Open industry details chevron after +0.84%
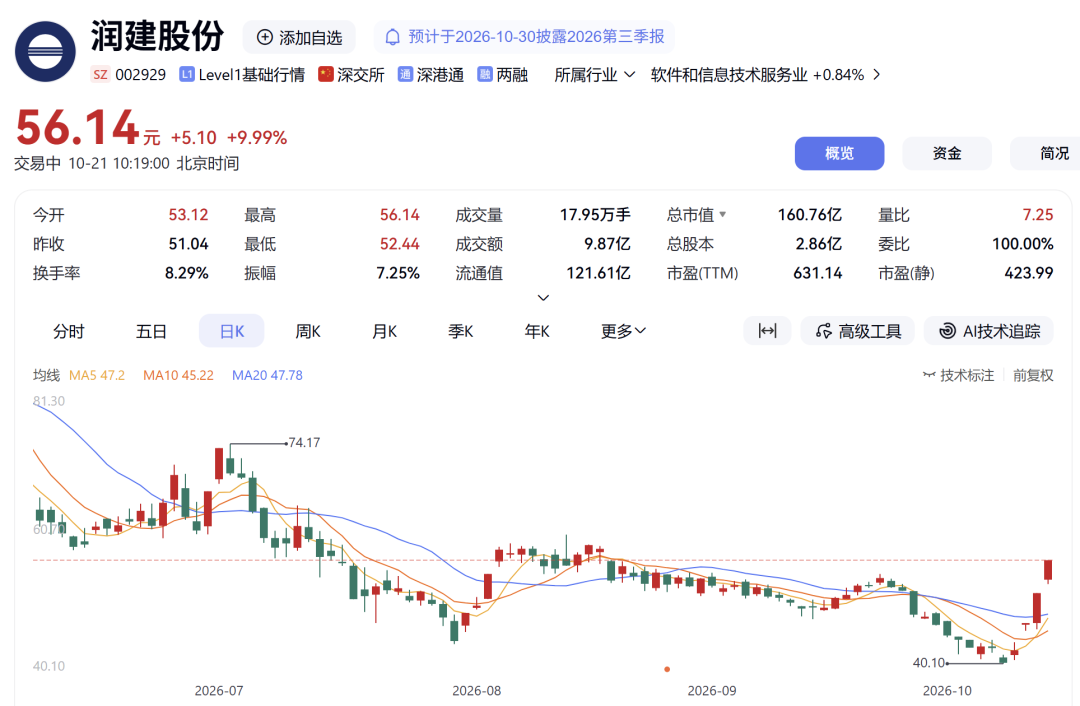1080x706 pixels. (876, 74)
